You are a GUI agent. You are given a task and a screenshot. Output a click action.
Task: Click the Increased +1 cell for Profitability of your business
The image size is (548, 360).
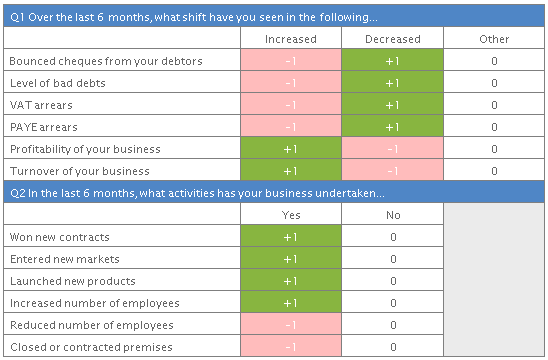(x=291, y=149)
